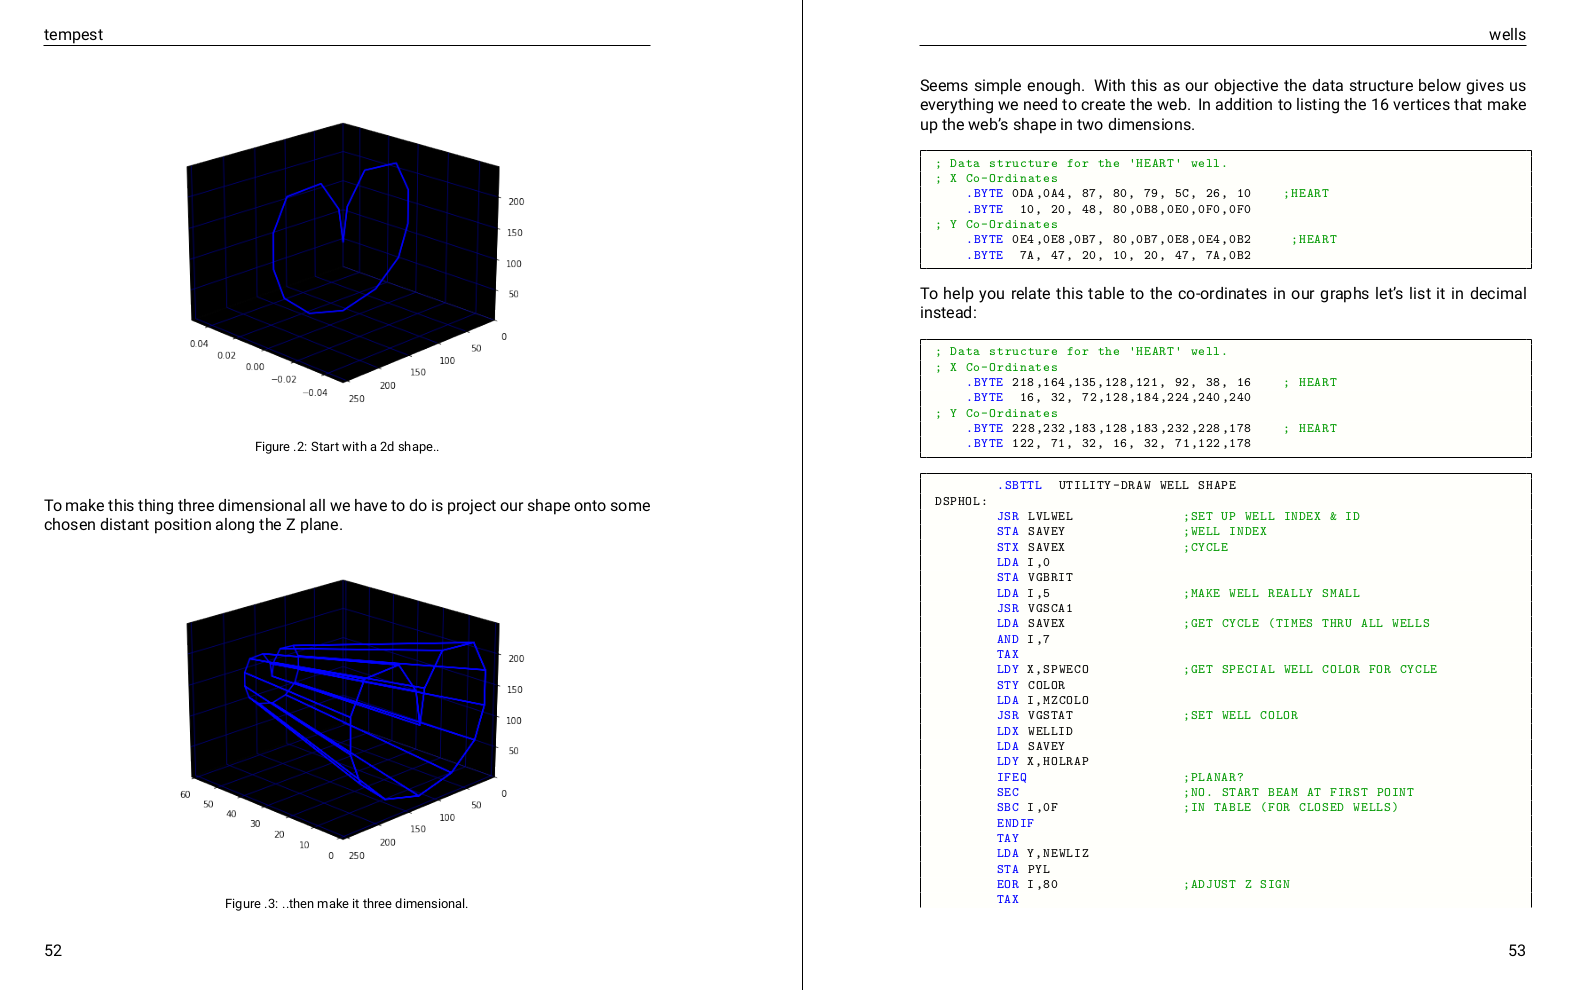
Task: Click page number 53
Action: click(1516, 951)
